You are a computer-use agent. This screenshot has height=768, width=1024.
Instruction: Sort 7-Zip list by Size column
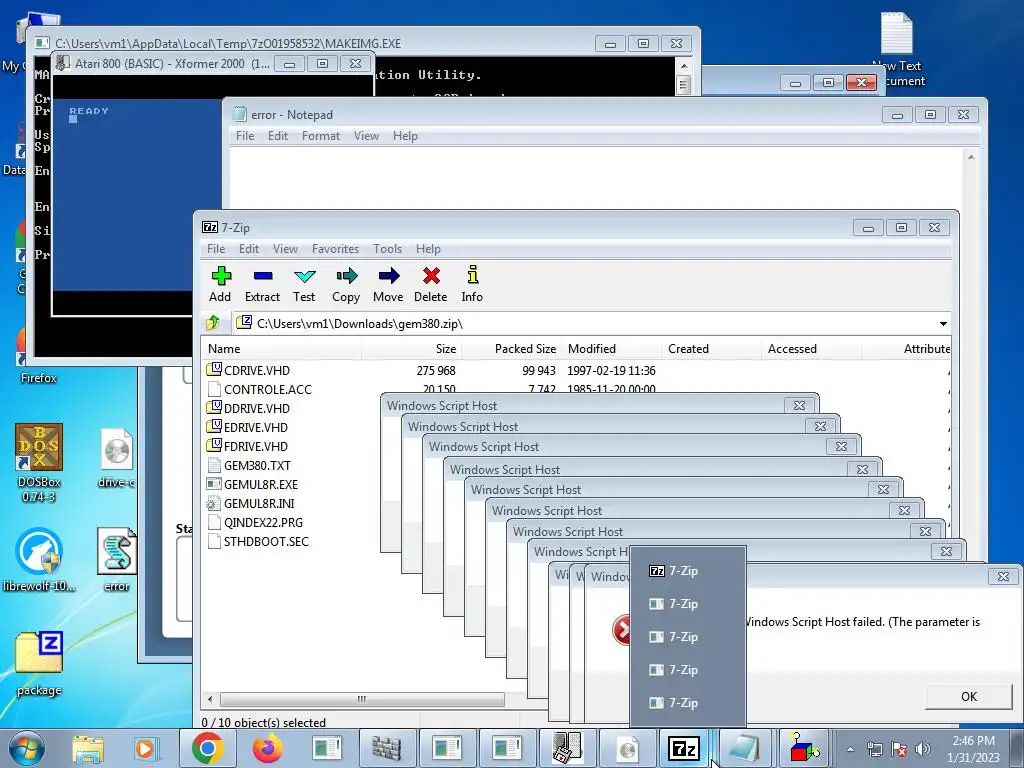(411, 349)
